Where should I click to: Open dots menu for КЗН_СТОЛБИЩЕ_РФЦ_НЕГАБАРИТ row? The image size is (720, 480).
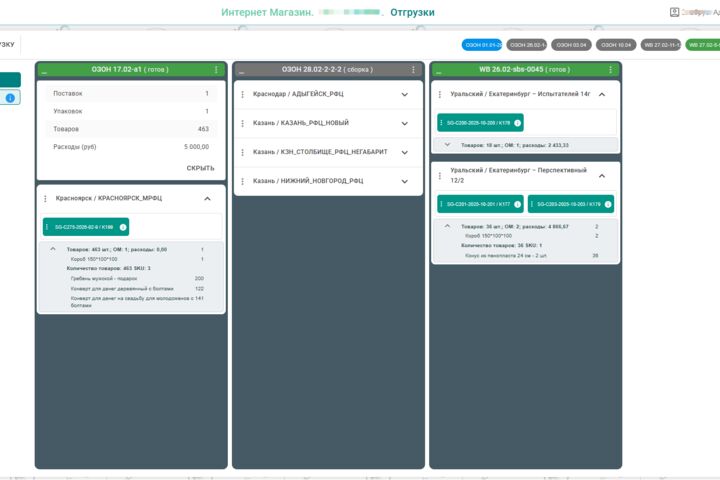point(242,152)
